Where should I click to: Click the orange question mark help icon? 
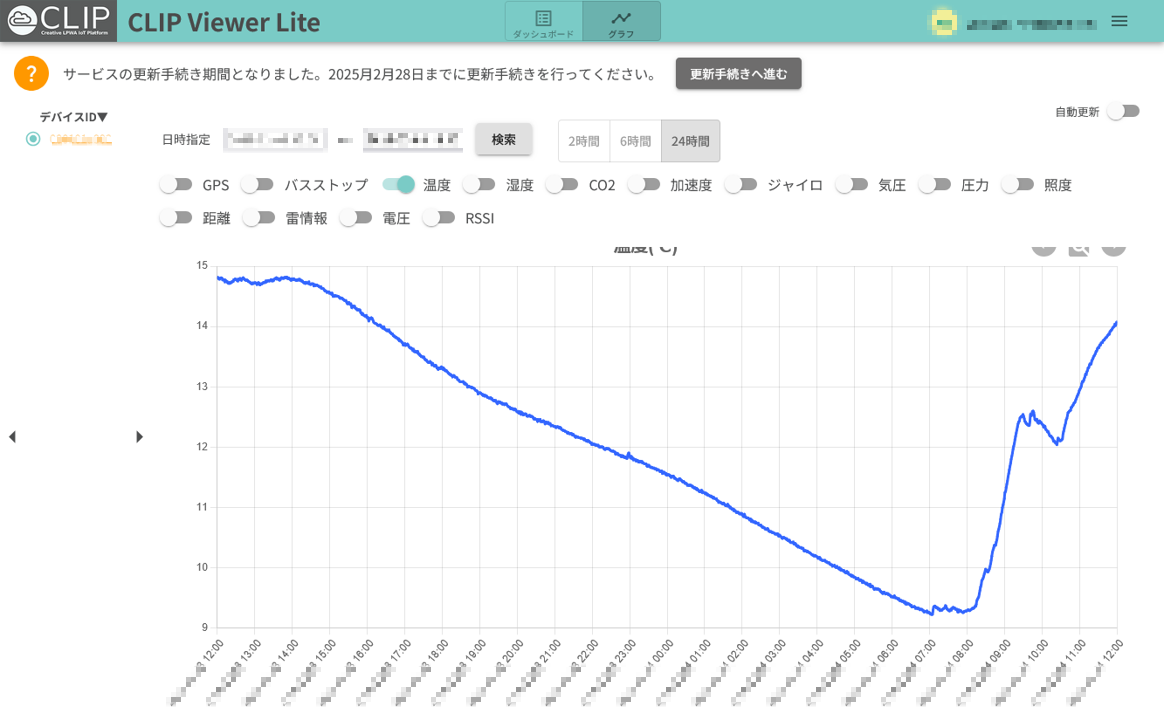pyautogui.click(x=31, y=73)
